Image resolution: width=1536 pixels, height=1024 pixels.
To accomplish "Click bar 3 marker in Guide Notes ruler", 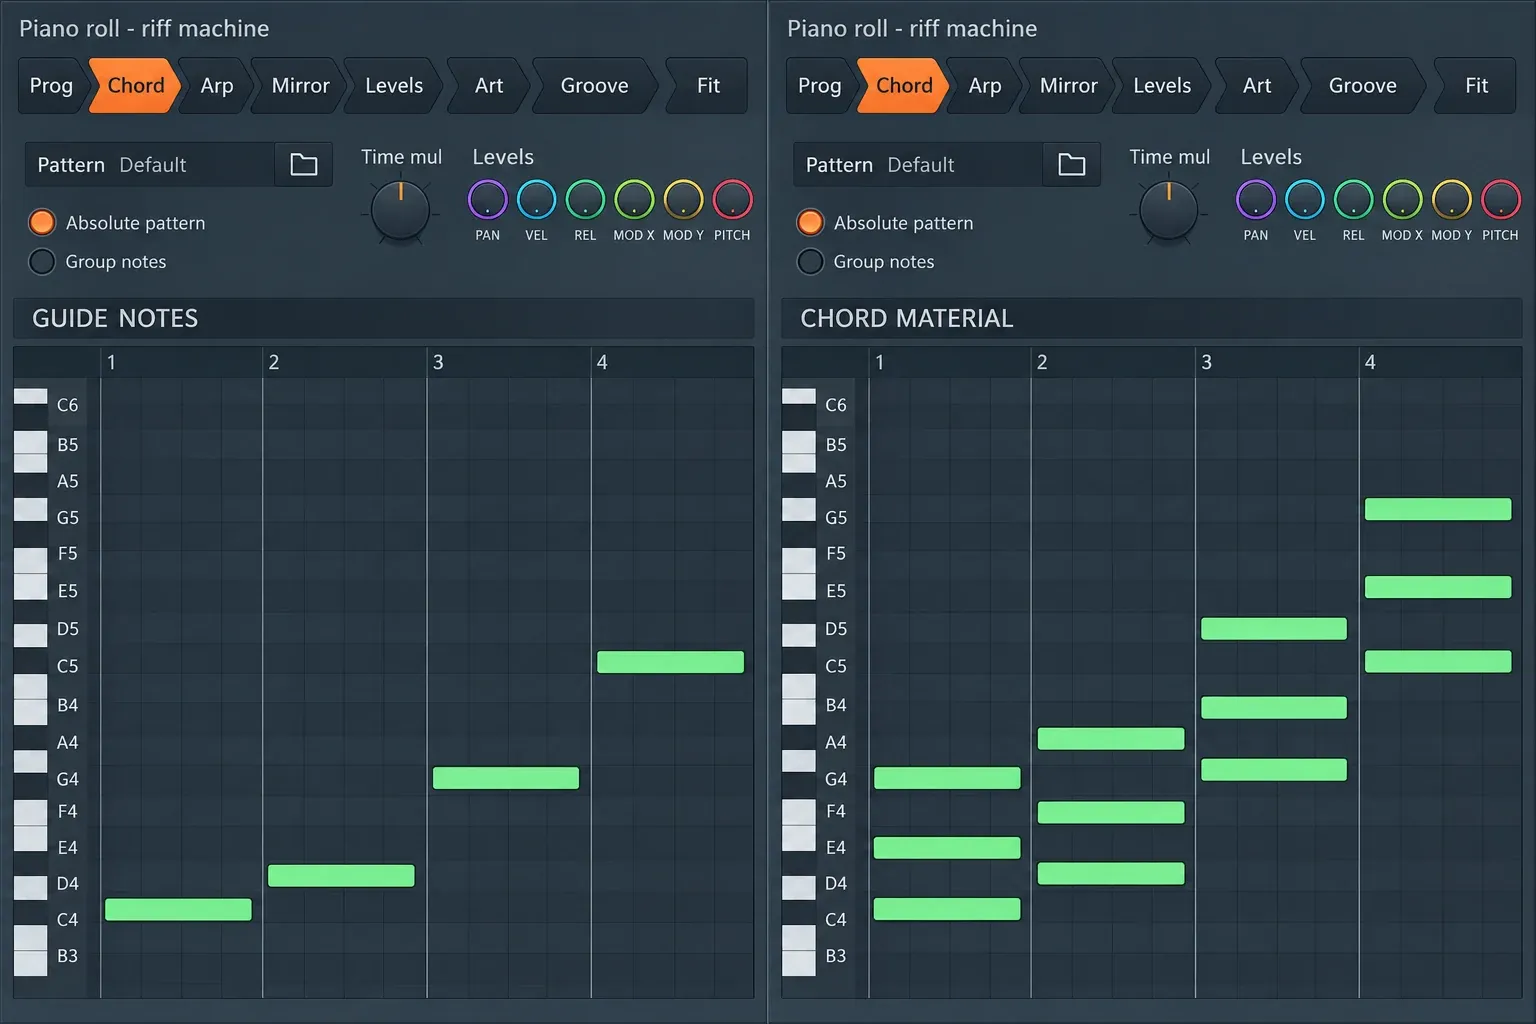I will point(438,362).
